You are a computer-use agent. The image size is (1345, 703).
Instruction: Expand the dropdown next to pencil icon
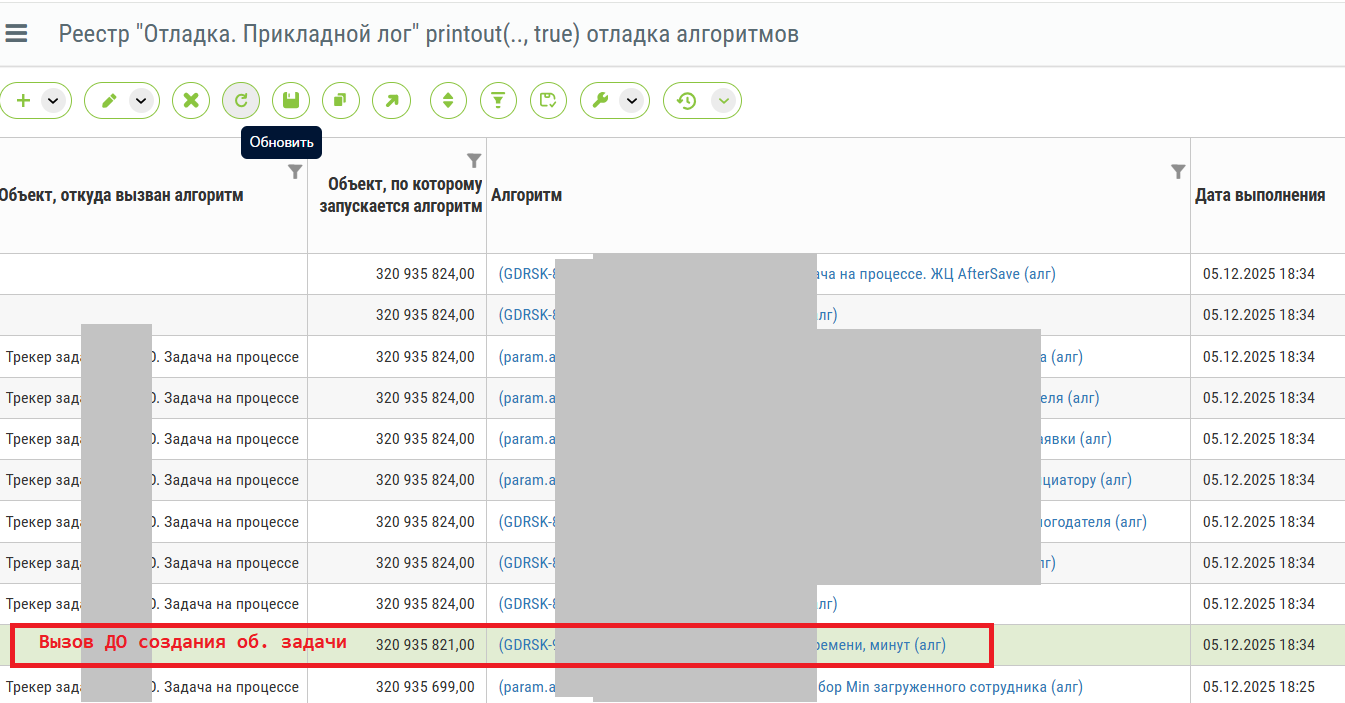pyautogui.click(x=141, y=100)
